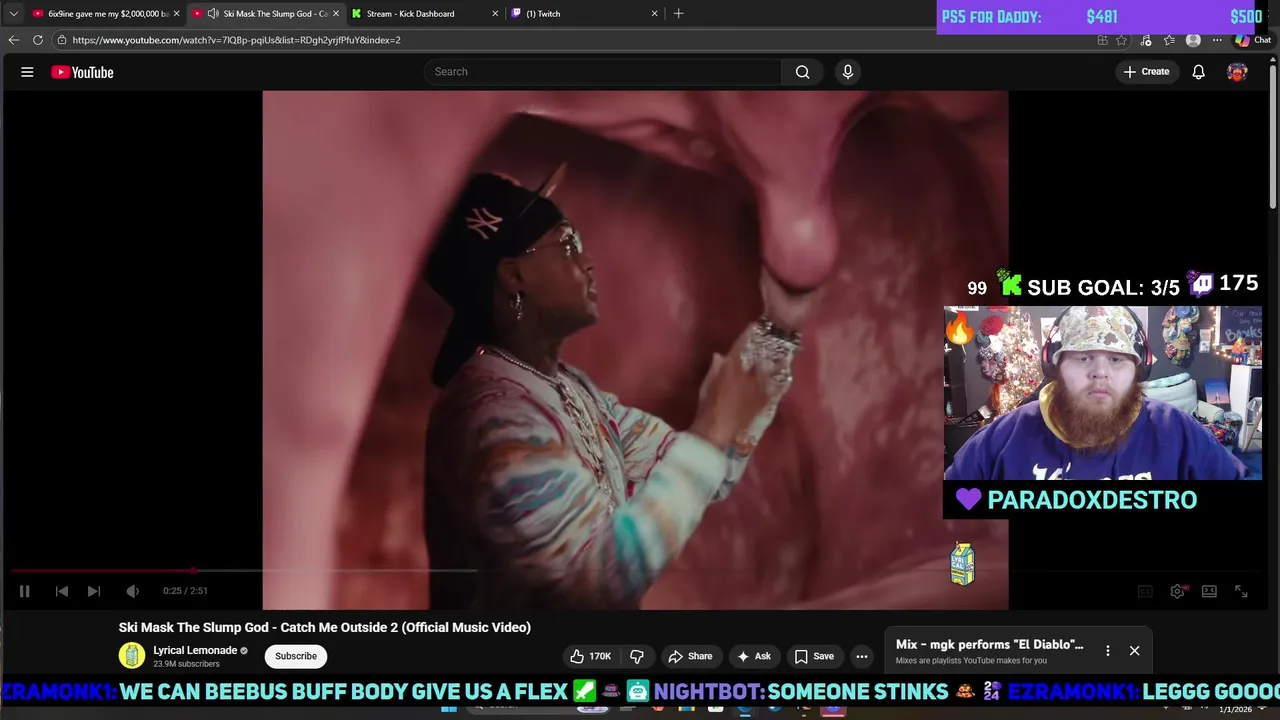1280x720 pixels.
Task: Click the taskbar clock date 1/1/2026
Action: 1235,710
